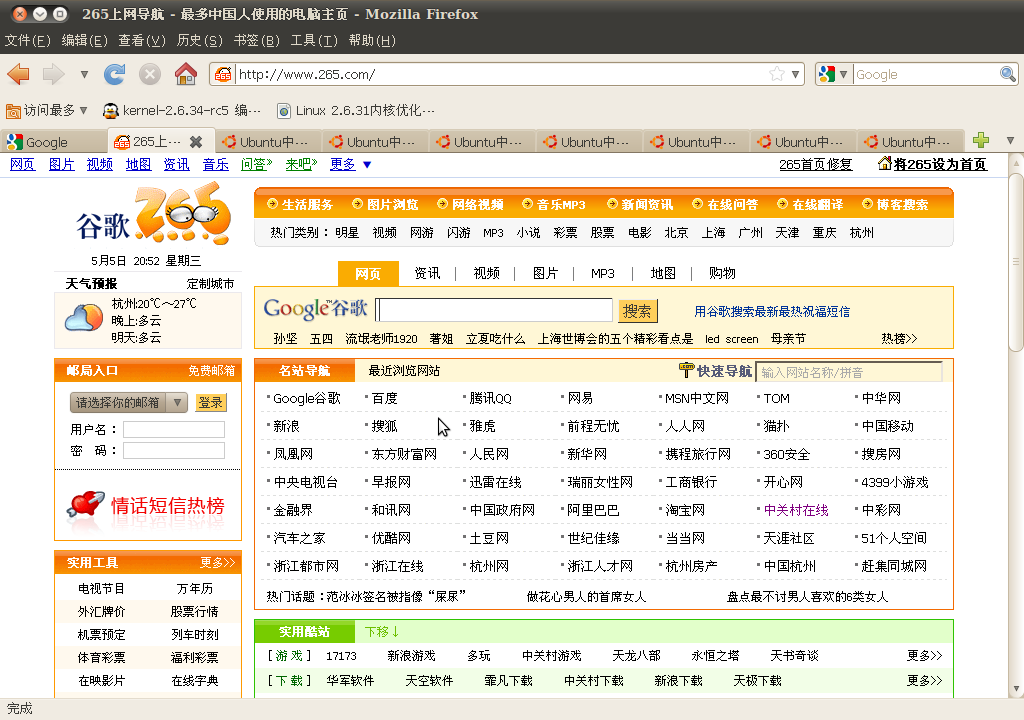
Task: Click the 登录 button in the mail panel
Action: point(210,402)
